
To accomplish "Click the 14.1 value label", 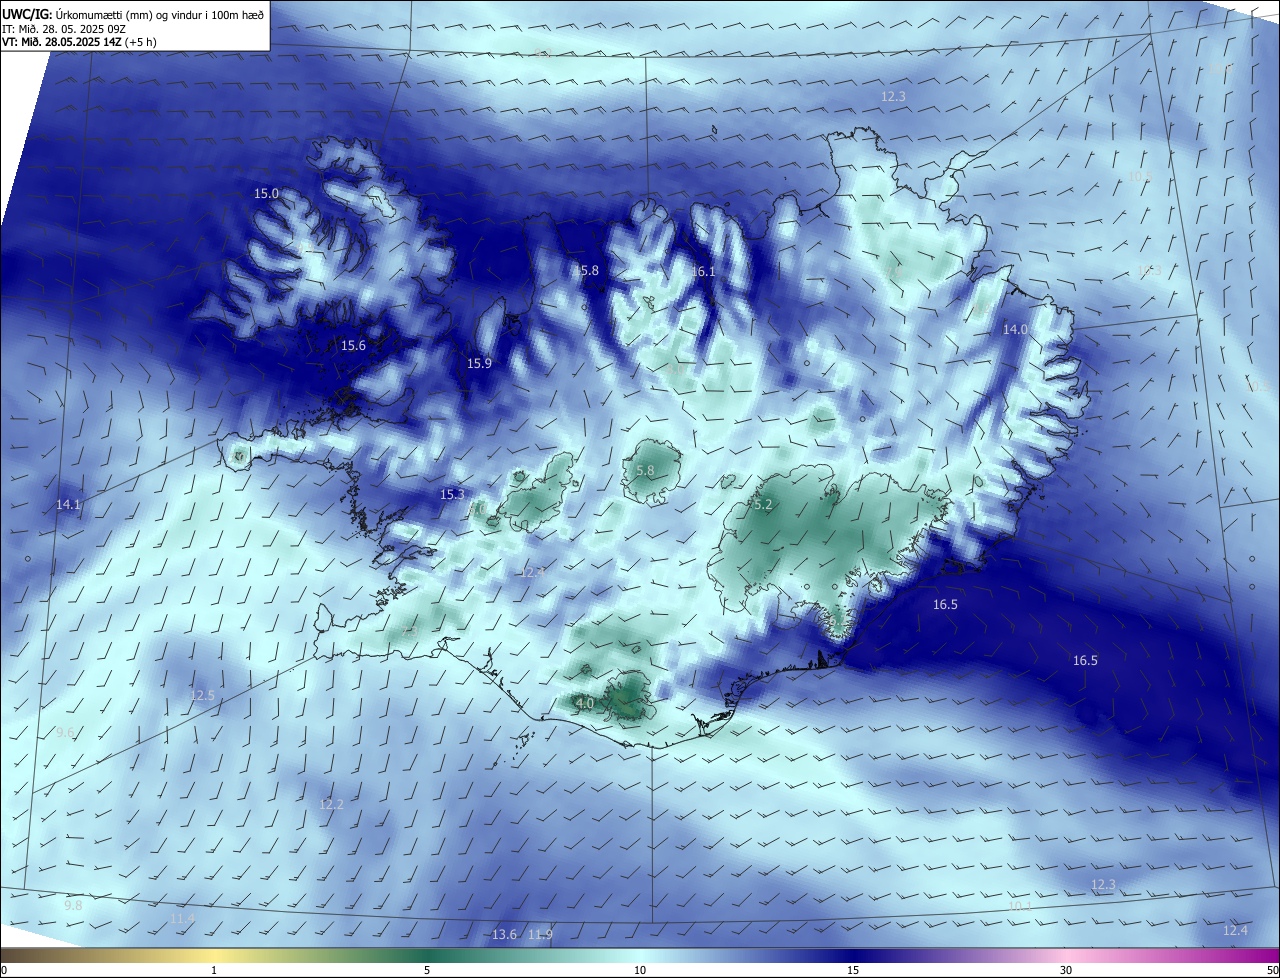I will 68,506.
